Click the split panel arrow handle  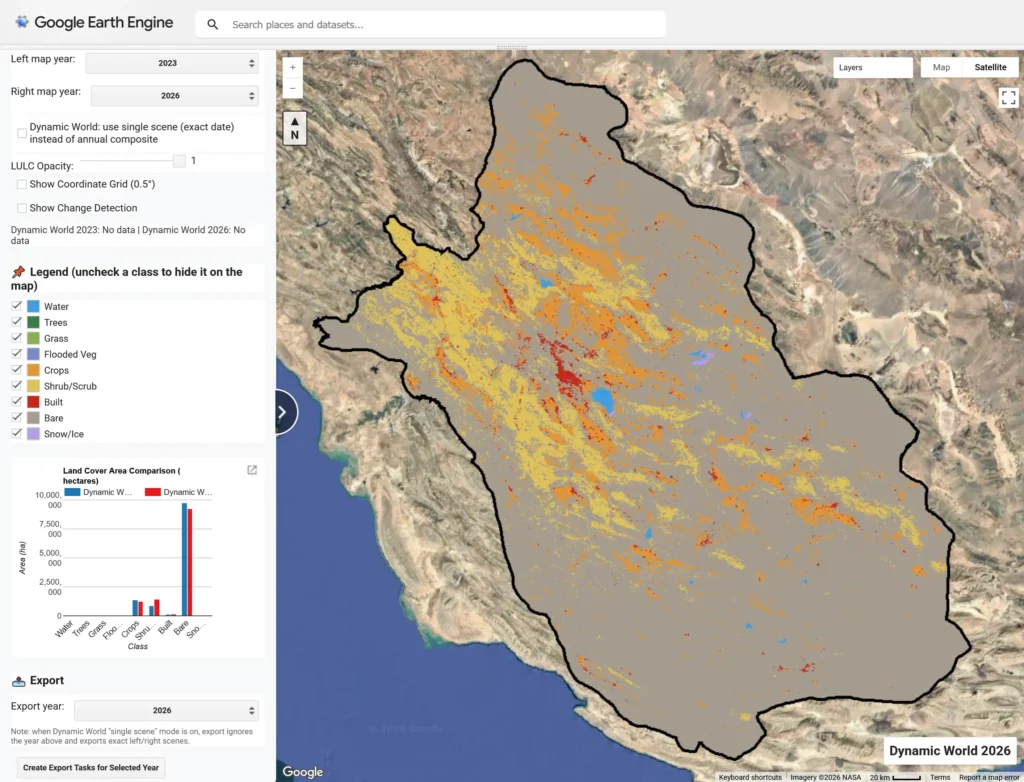[x=283, y=412]
